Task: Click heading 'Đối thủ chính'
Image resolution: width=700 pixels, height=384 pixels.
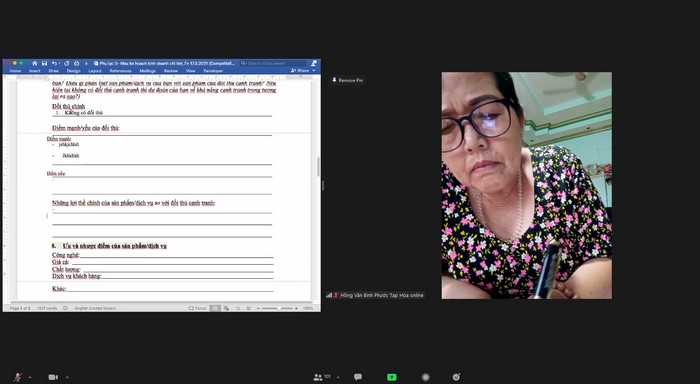Action: pos(68,106)
